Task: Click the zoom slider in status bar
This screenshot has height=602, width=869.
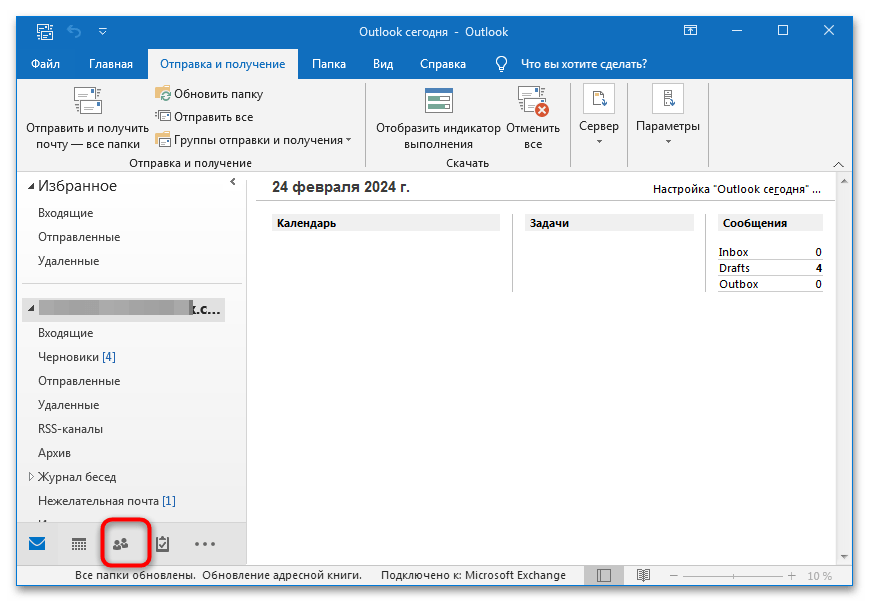Action: coord(733,576)
